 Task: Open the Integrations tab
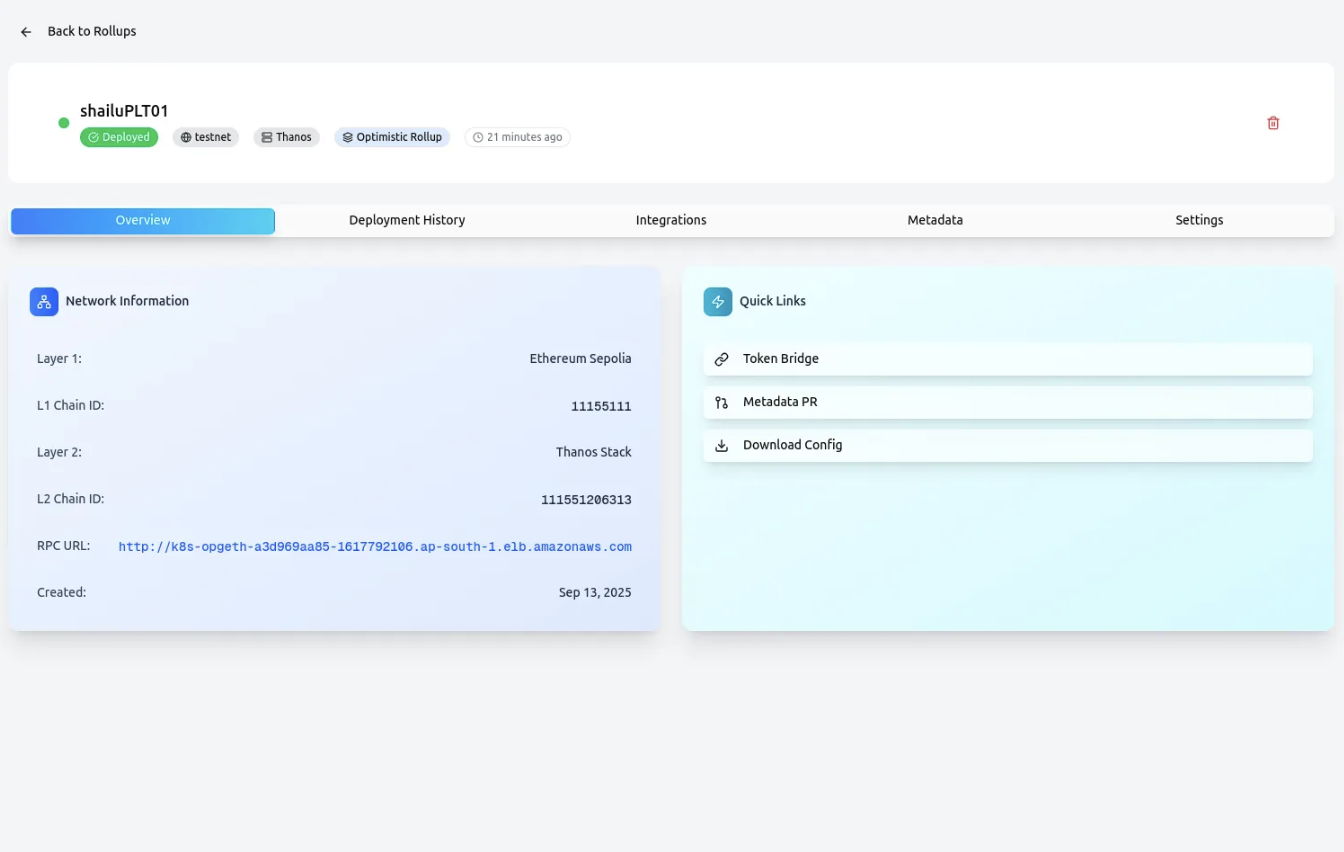(x=671, y=220)
